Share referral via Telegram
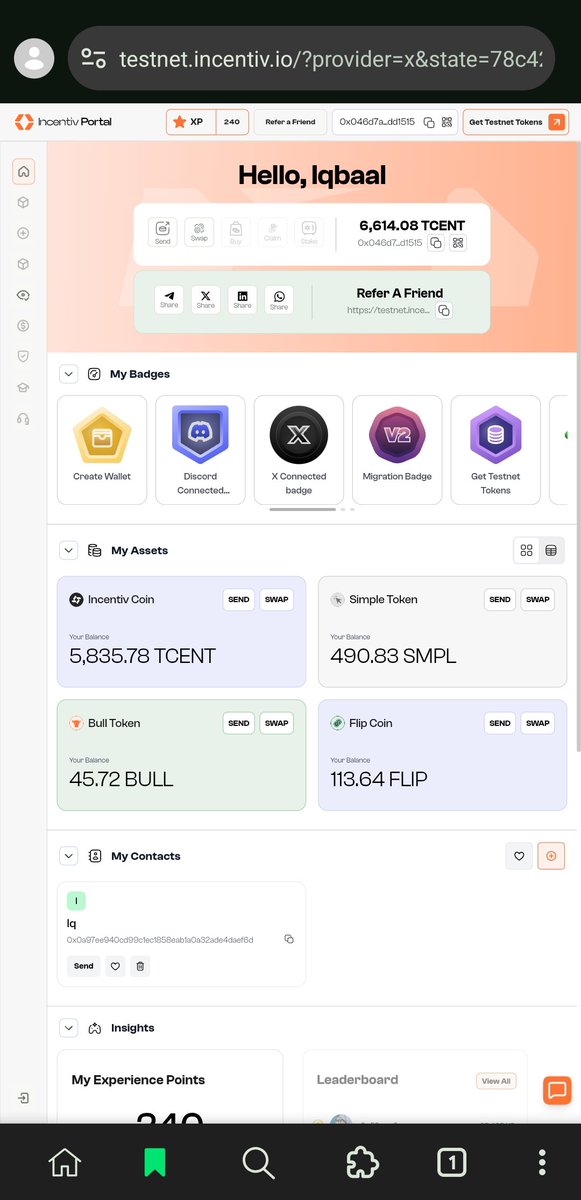 point(170,300)
